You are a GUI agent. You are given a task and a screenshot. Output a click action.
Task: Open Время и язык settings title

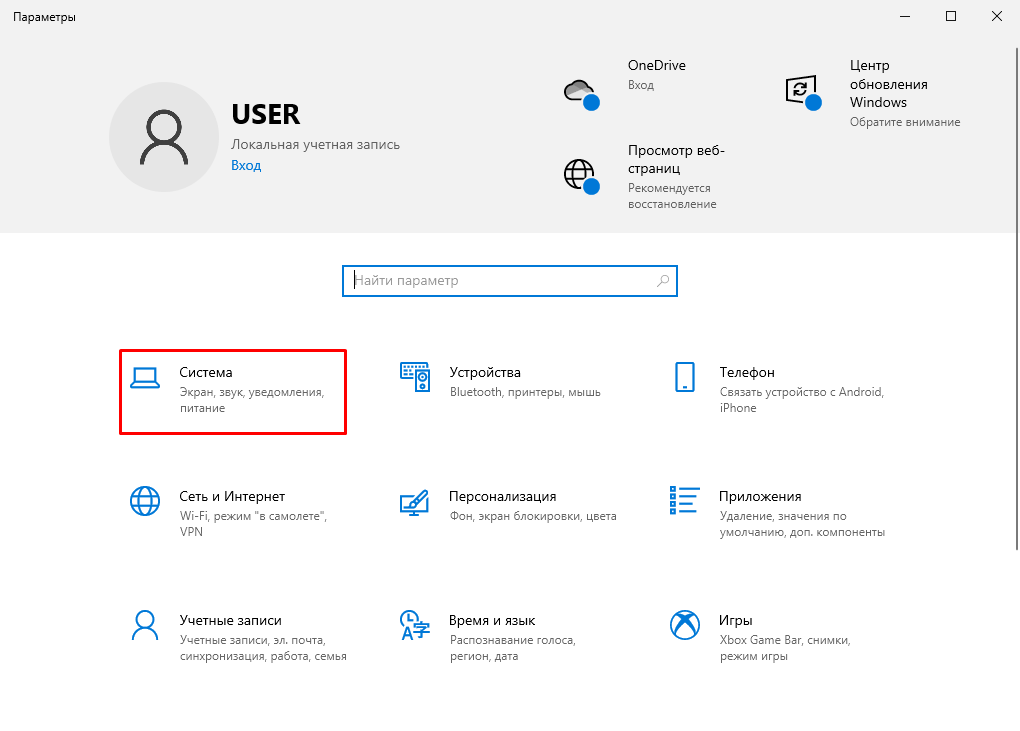pos(492,620)
